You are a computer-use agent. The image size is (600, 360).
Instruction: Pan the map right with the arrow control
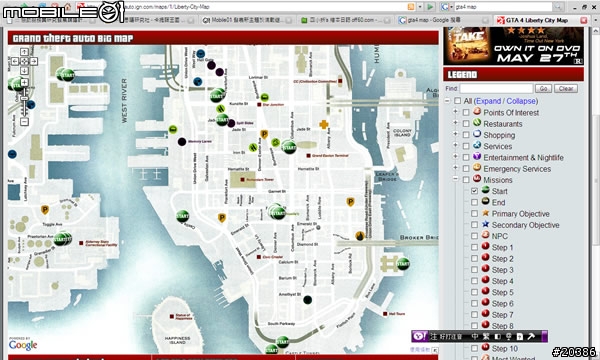[x=34, y=61]
